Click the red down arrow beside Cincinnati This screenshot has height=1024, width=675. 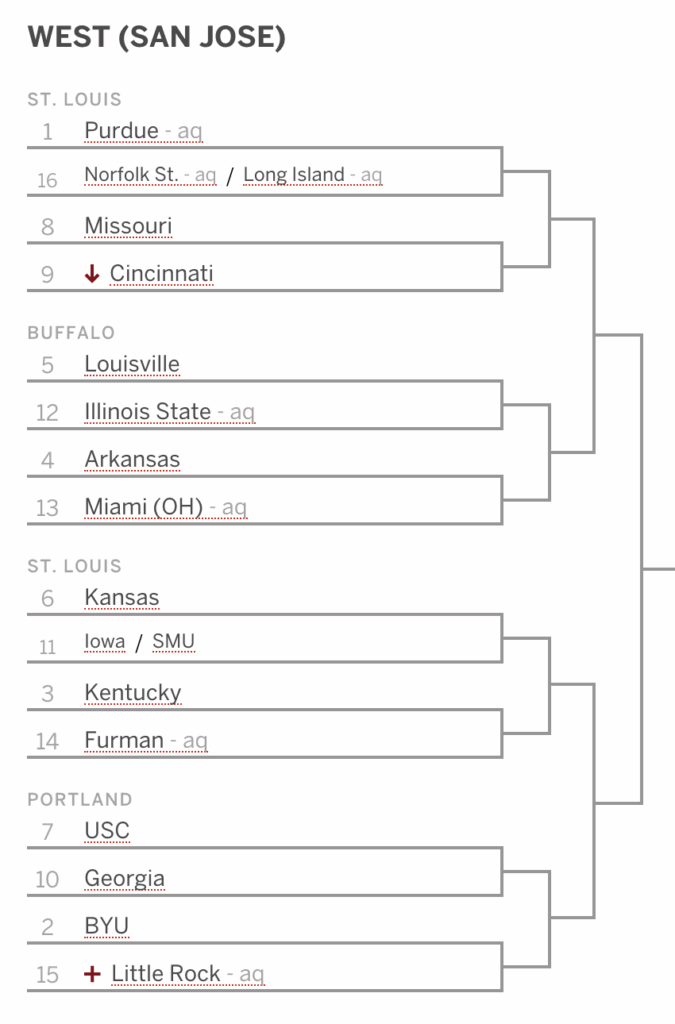[x=92, y=274]
